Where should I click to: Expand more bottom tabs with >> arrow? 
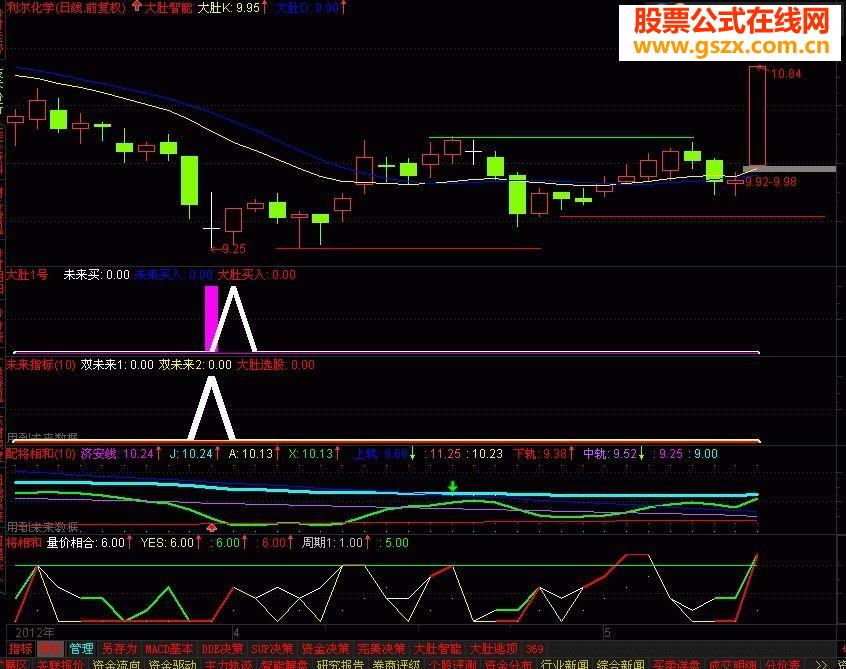click(821, 665)
